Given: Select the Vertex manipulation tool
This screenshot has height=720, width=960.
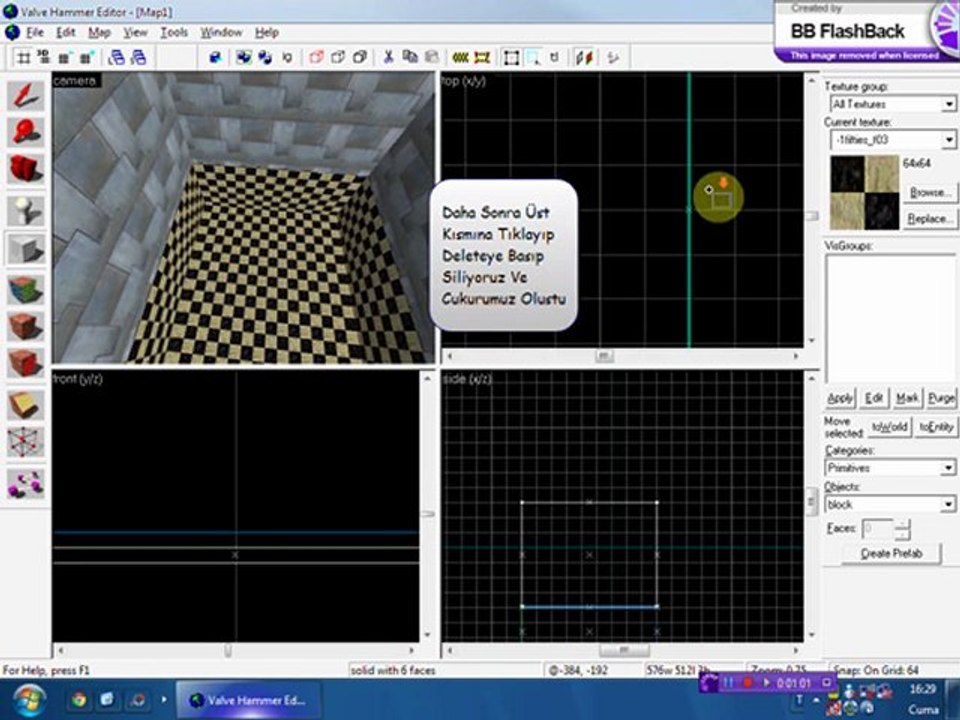Looking at the screenshot, I should (25, 441).
